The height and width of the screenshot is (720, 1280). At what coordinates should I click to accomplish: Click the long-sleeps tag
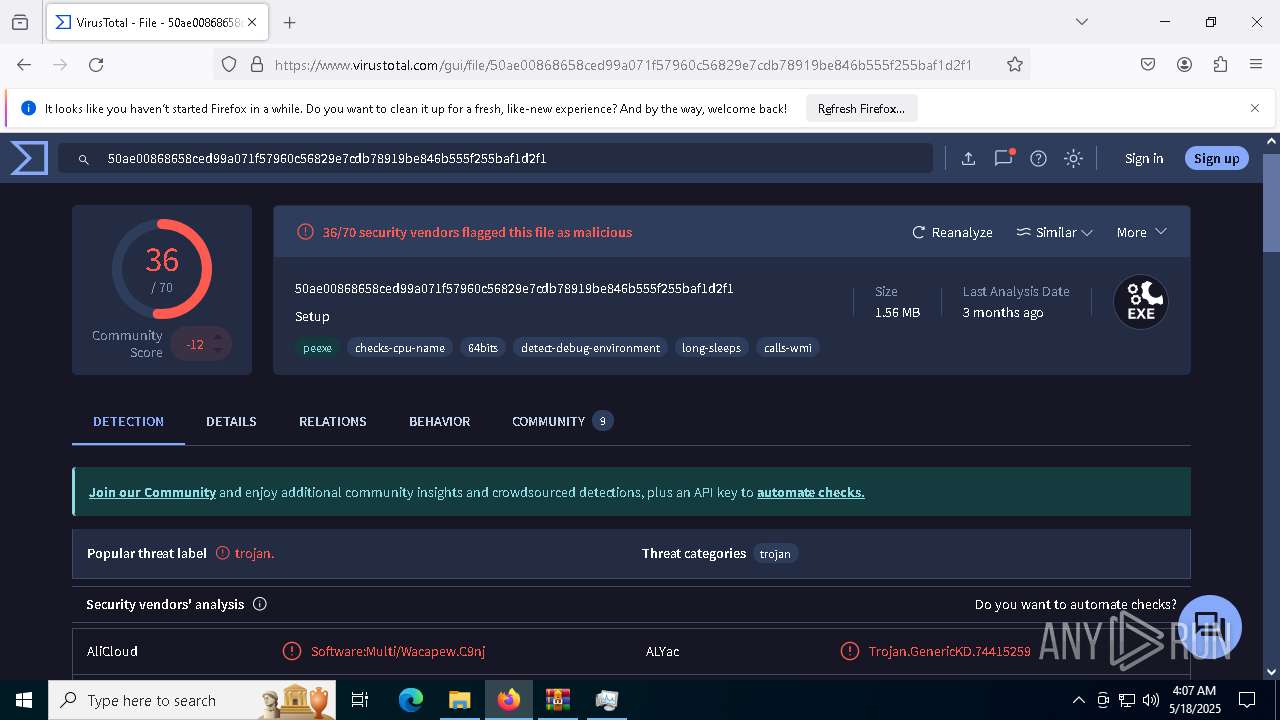click(x=711, y=348)
